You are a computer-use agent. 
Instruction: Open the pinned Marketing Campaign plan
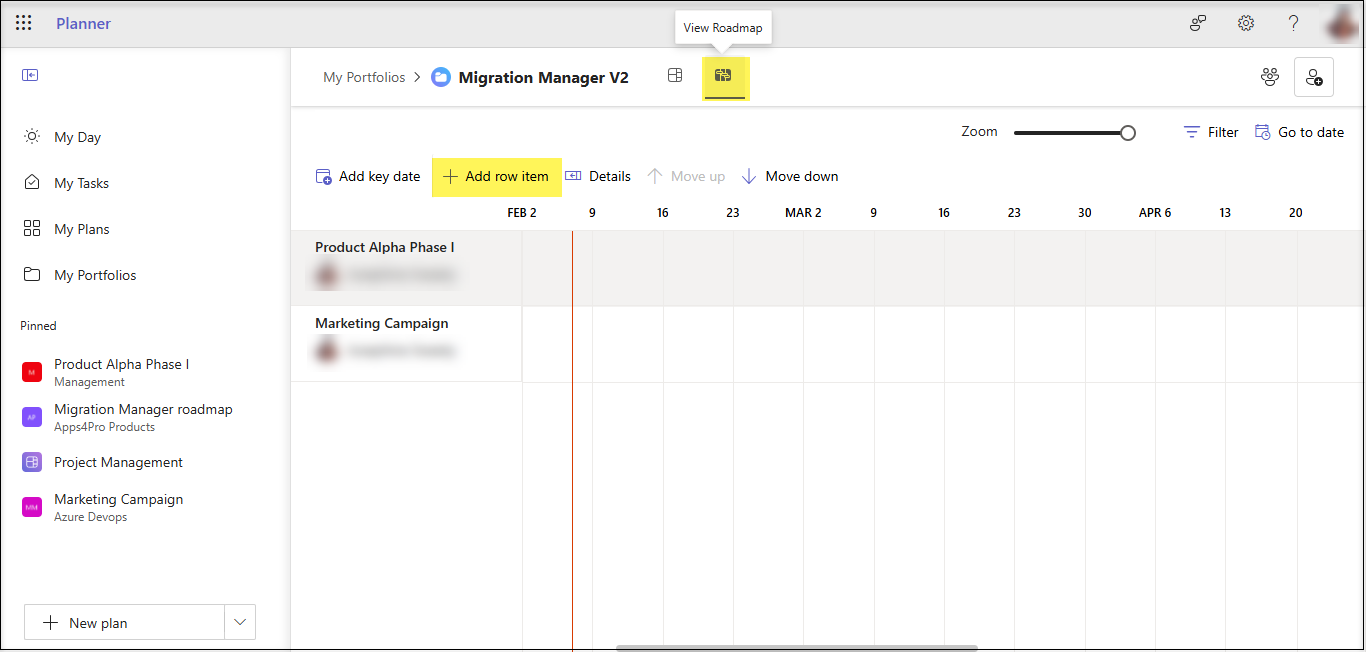pos(118,499)
